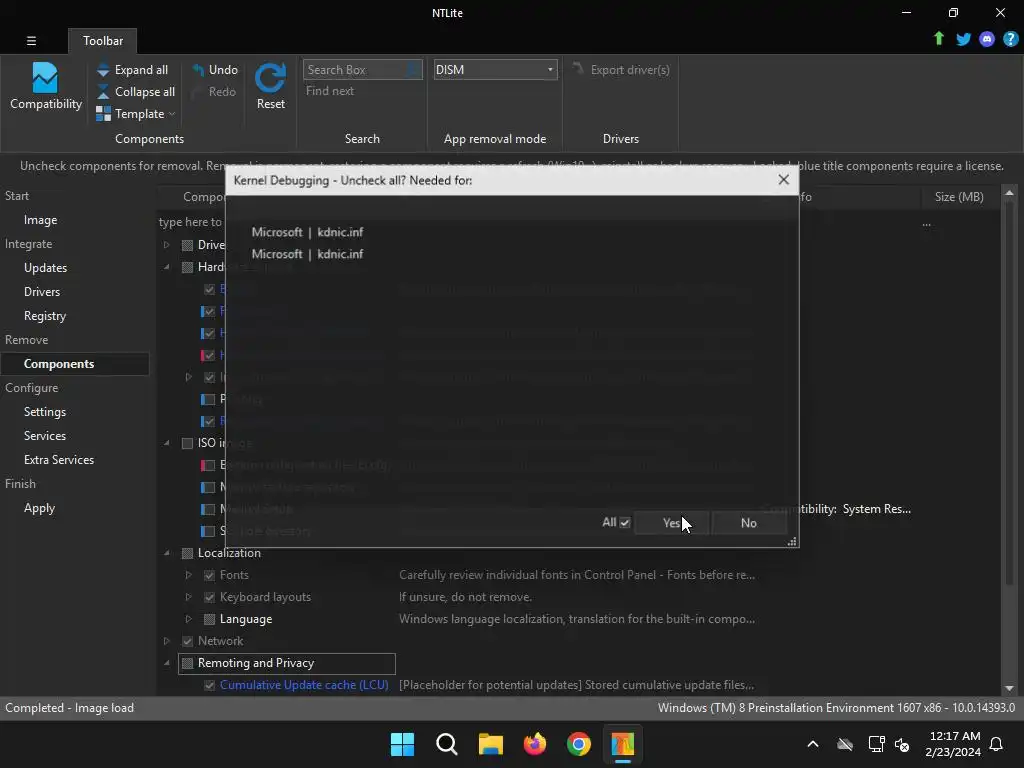The height and width of the screenshot is (768, 1024).
Task: Open the Template menu icon
Action: 103,114
